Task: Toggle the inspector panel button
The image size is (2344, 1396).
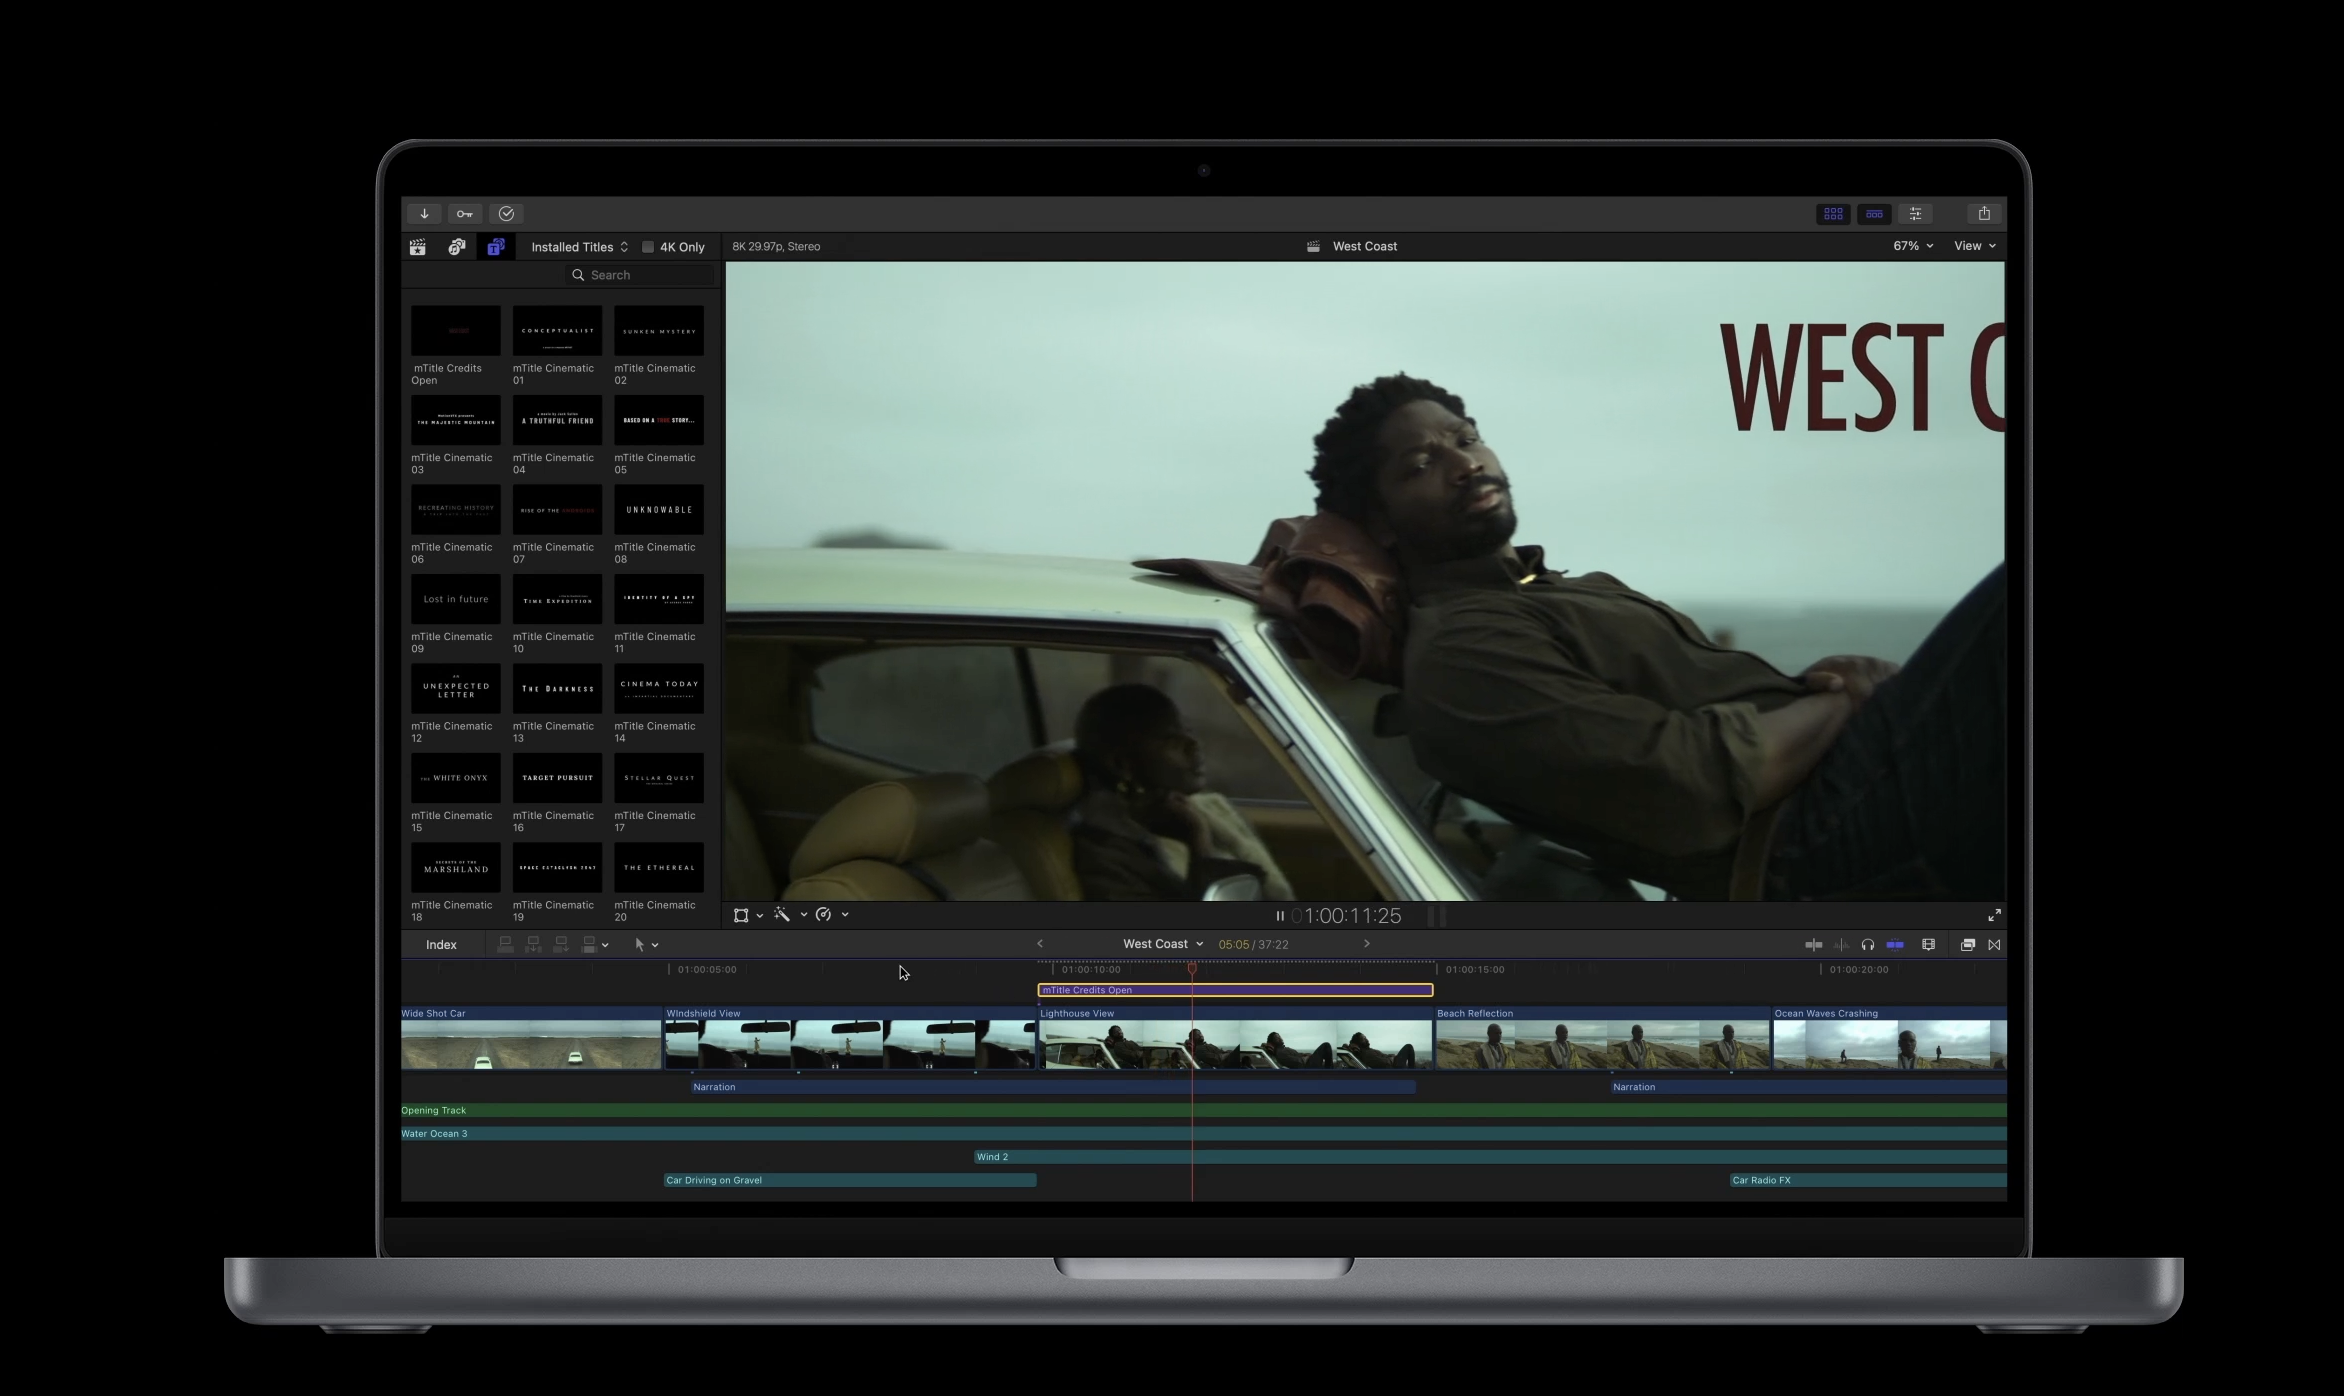Action: click(x=1915, y=214)
